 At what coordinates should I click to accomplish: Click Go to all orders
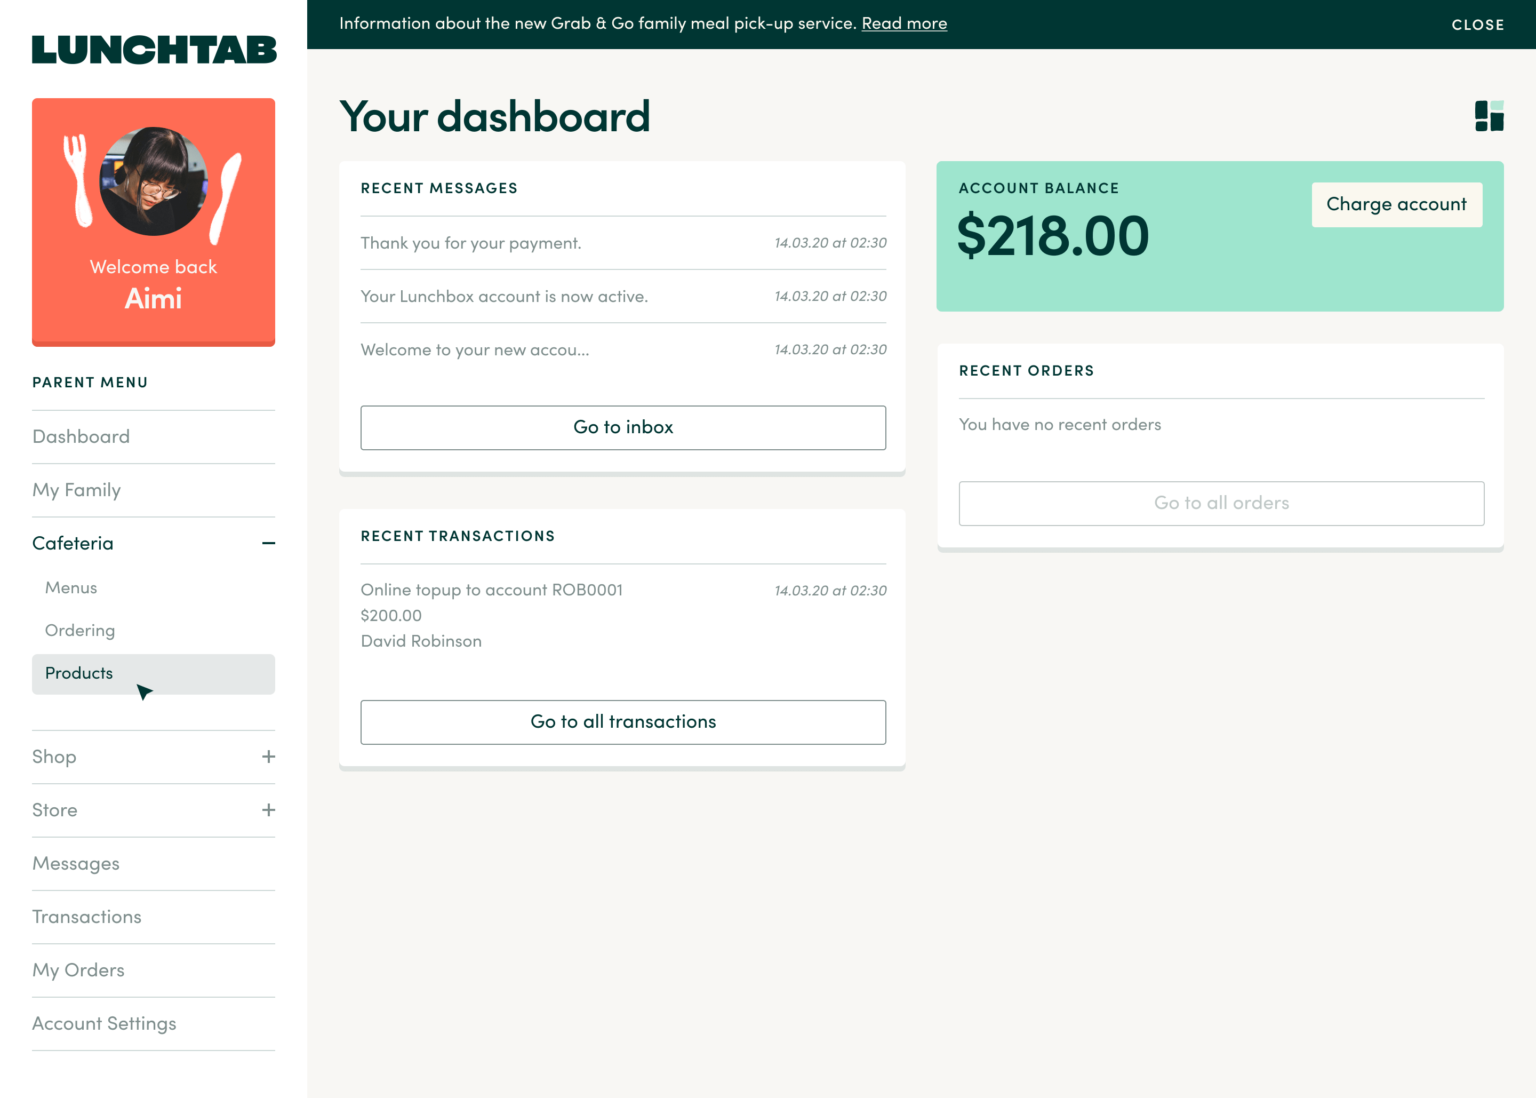[x=1221, y=503]
